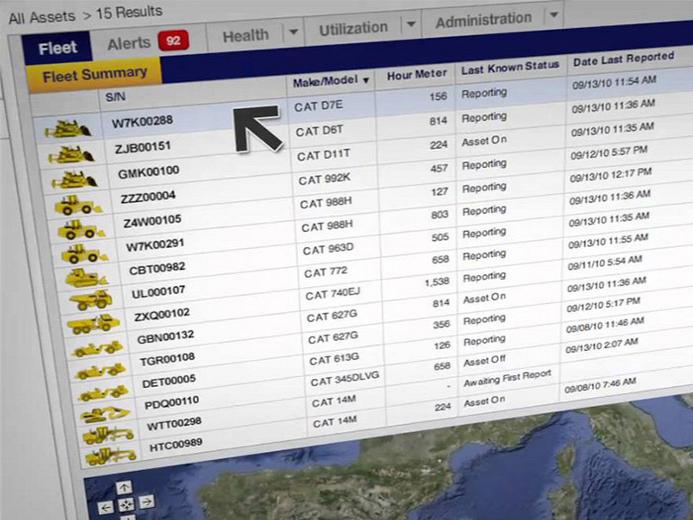Screen dimensions: 693x520
Task: Select serial number UL000107
Action: click(x=158, y=292)
